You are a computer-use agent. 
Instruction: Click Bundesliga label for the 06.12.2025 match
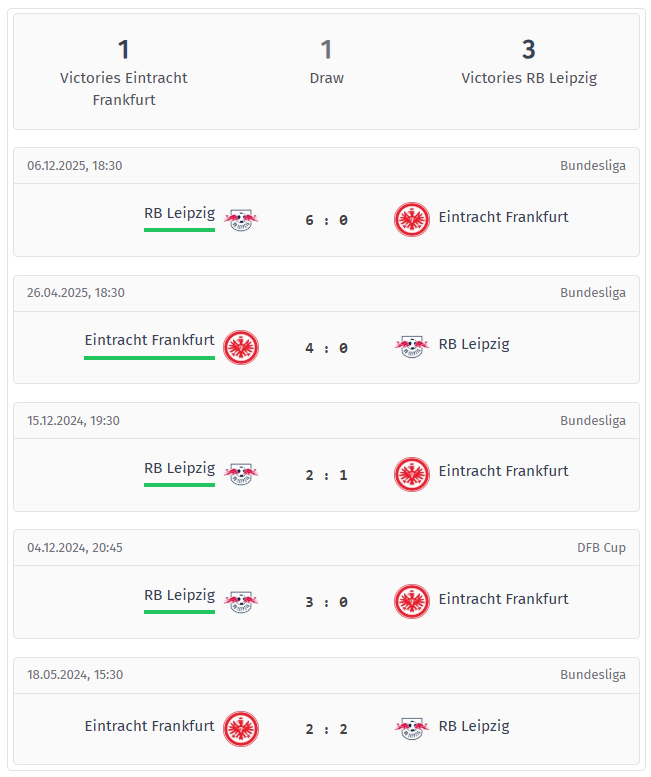coord(592,166)
